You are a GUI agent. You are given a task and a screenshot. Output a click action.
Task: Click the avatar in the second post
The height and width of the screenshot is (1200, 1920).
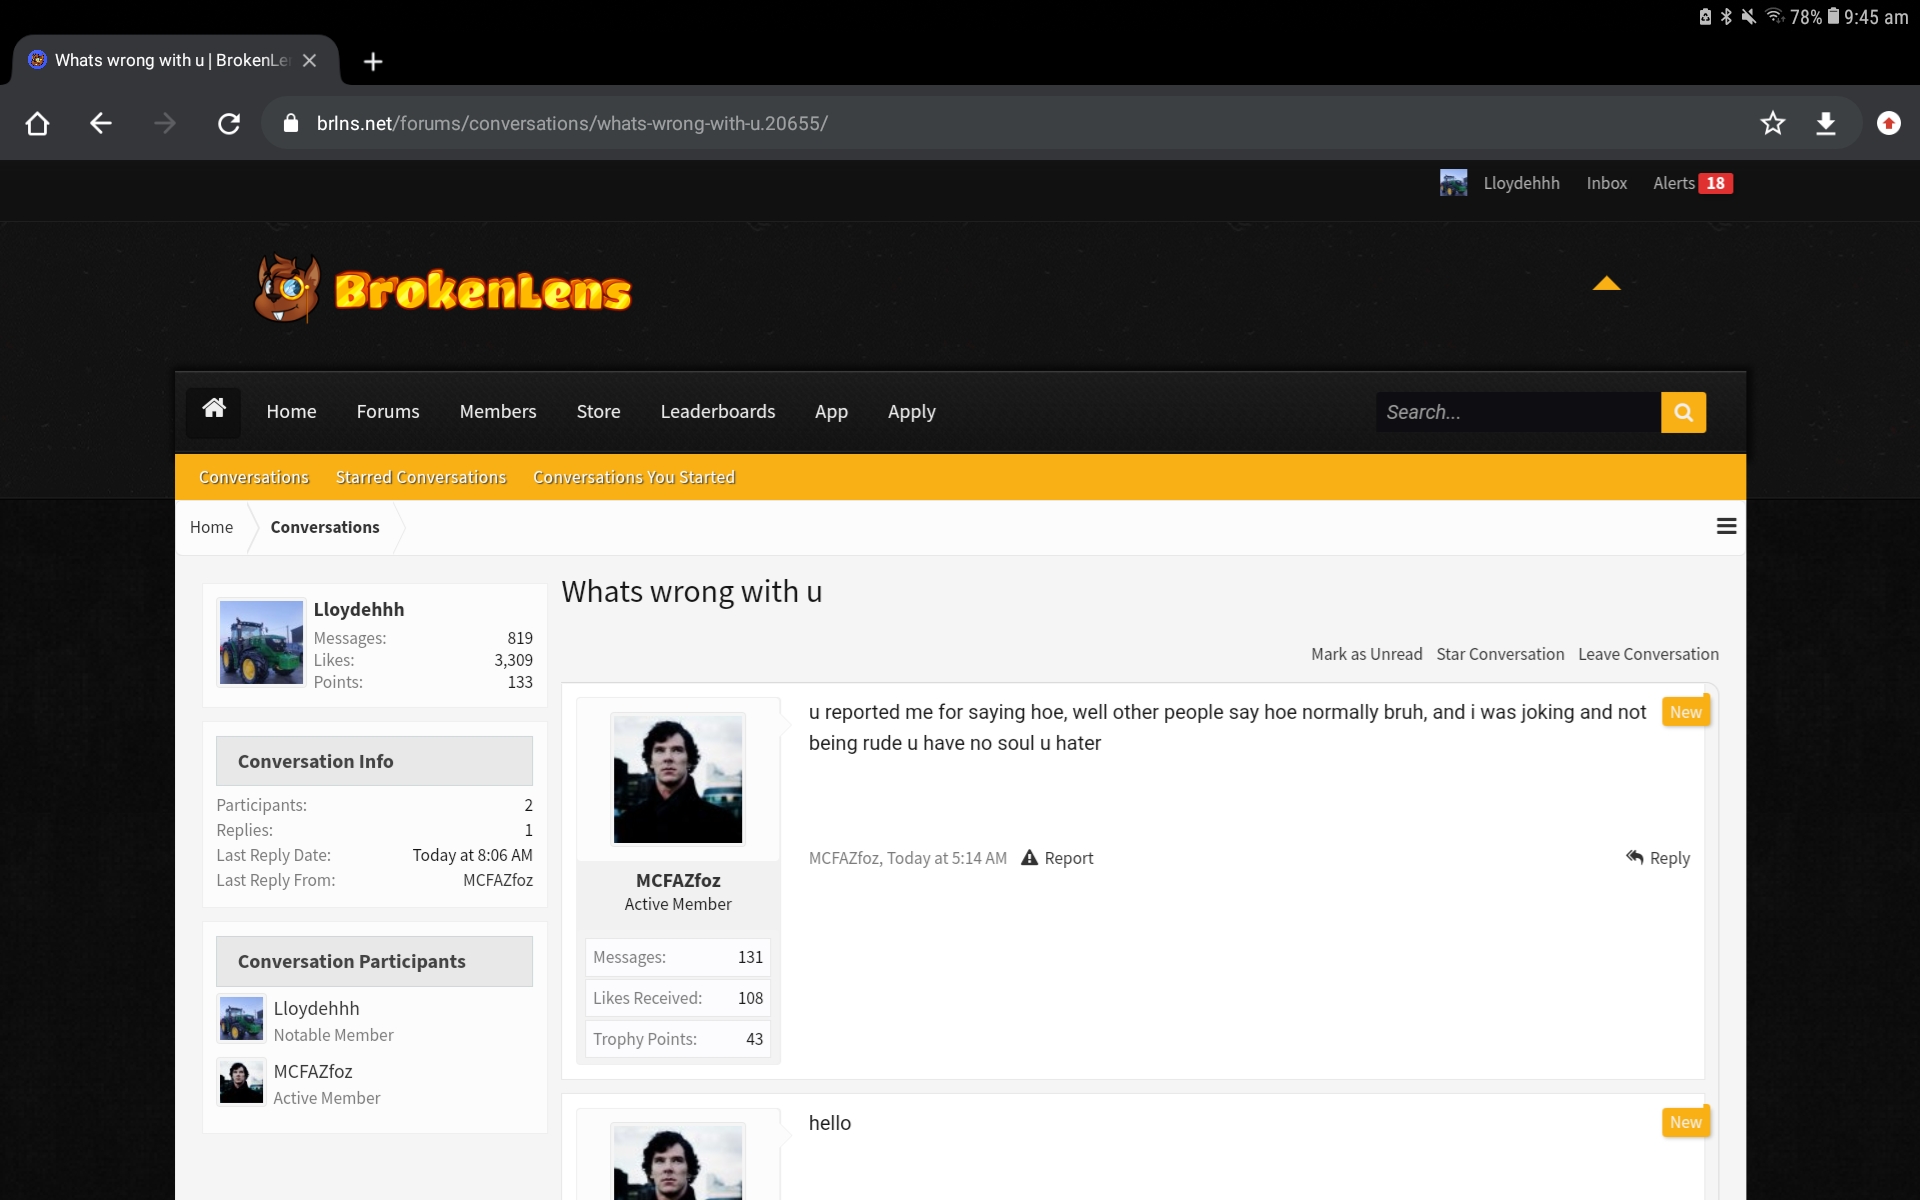[678, 1162]
